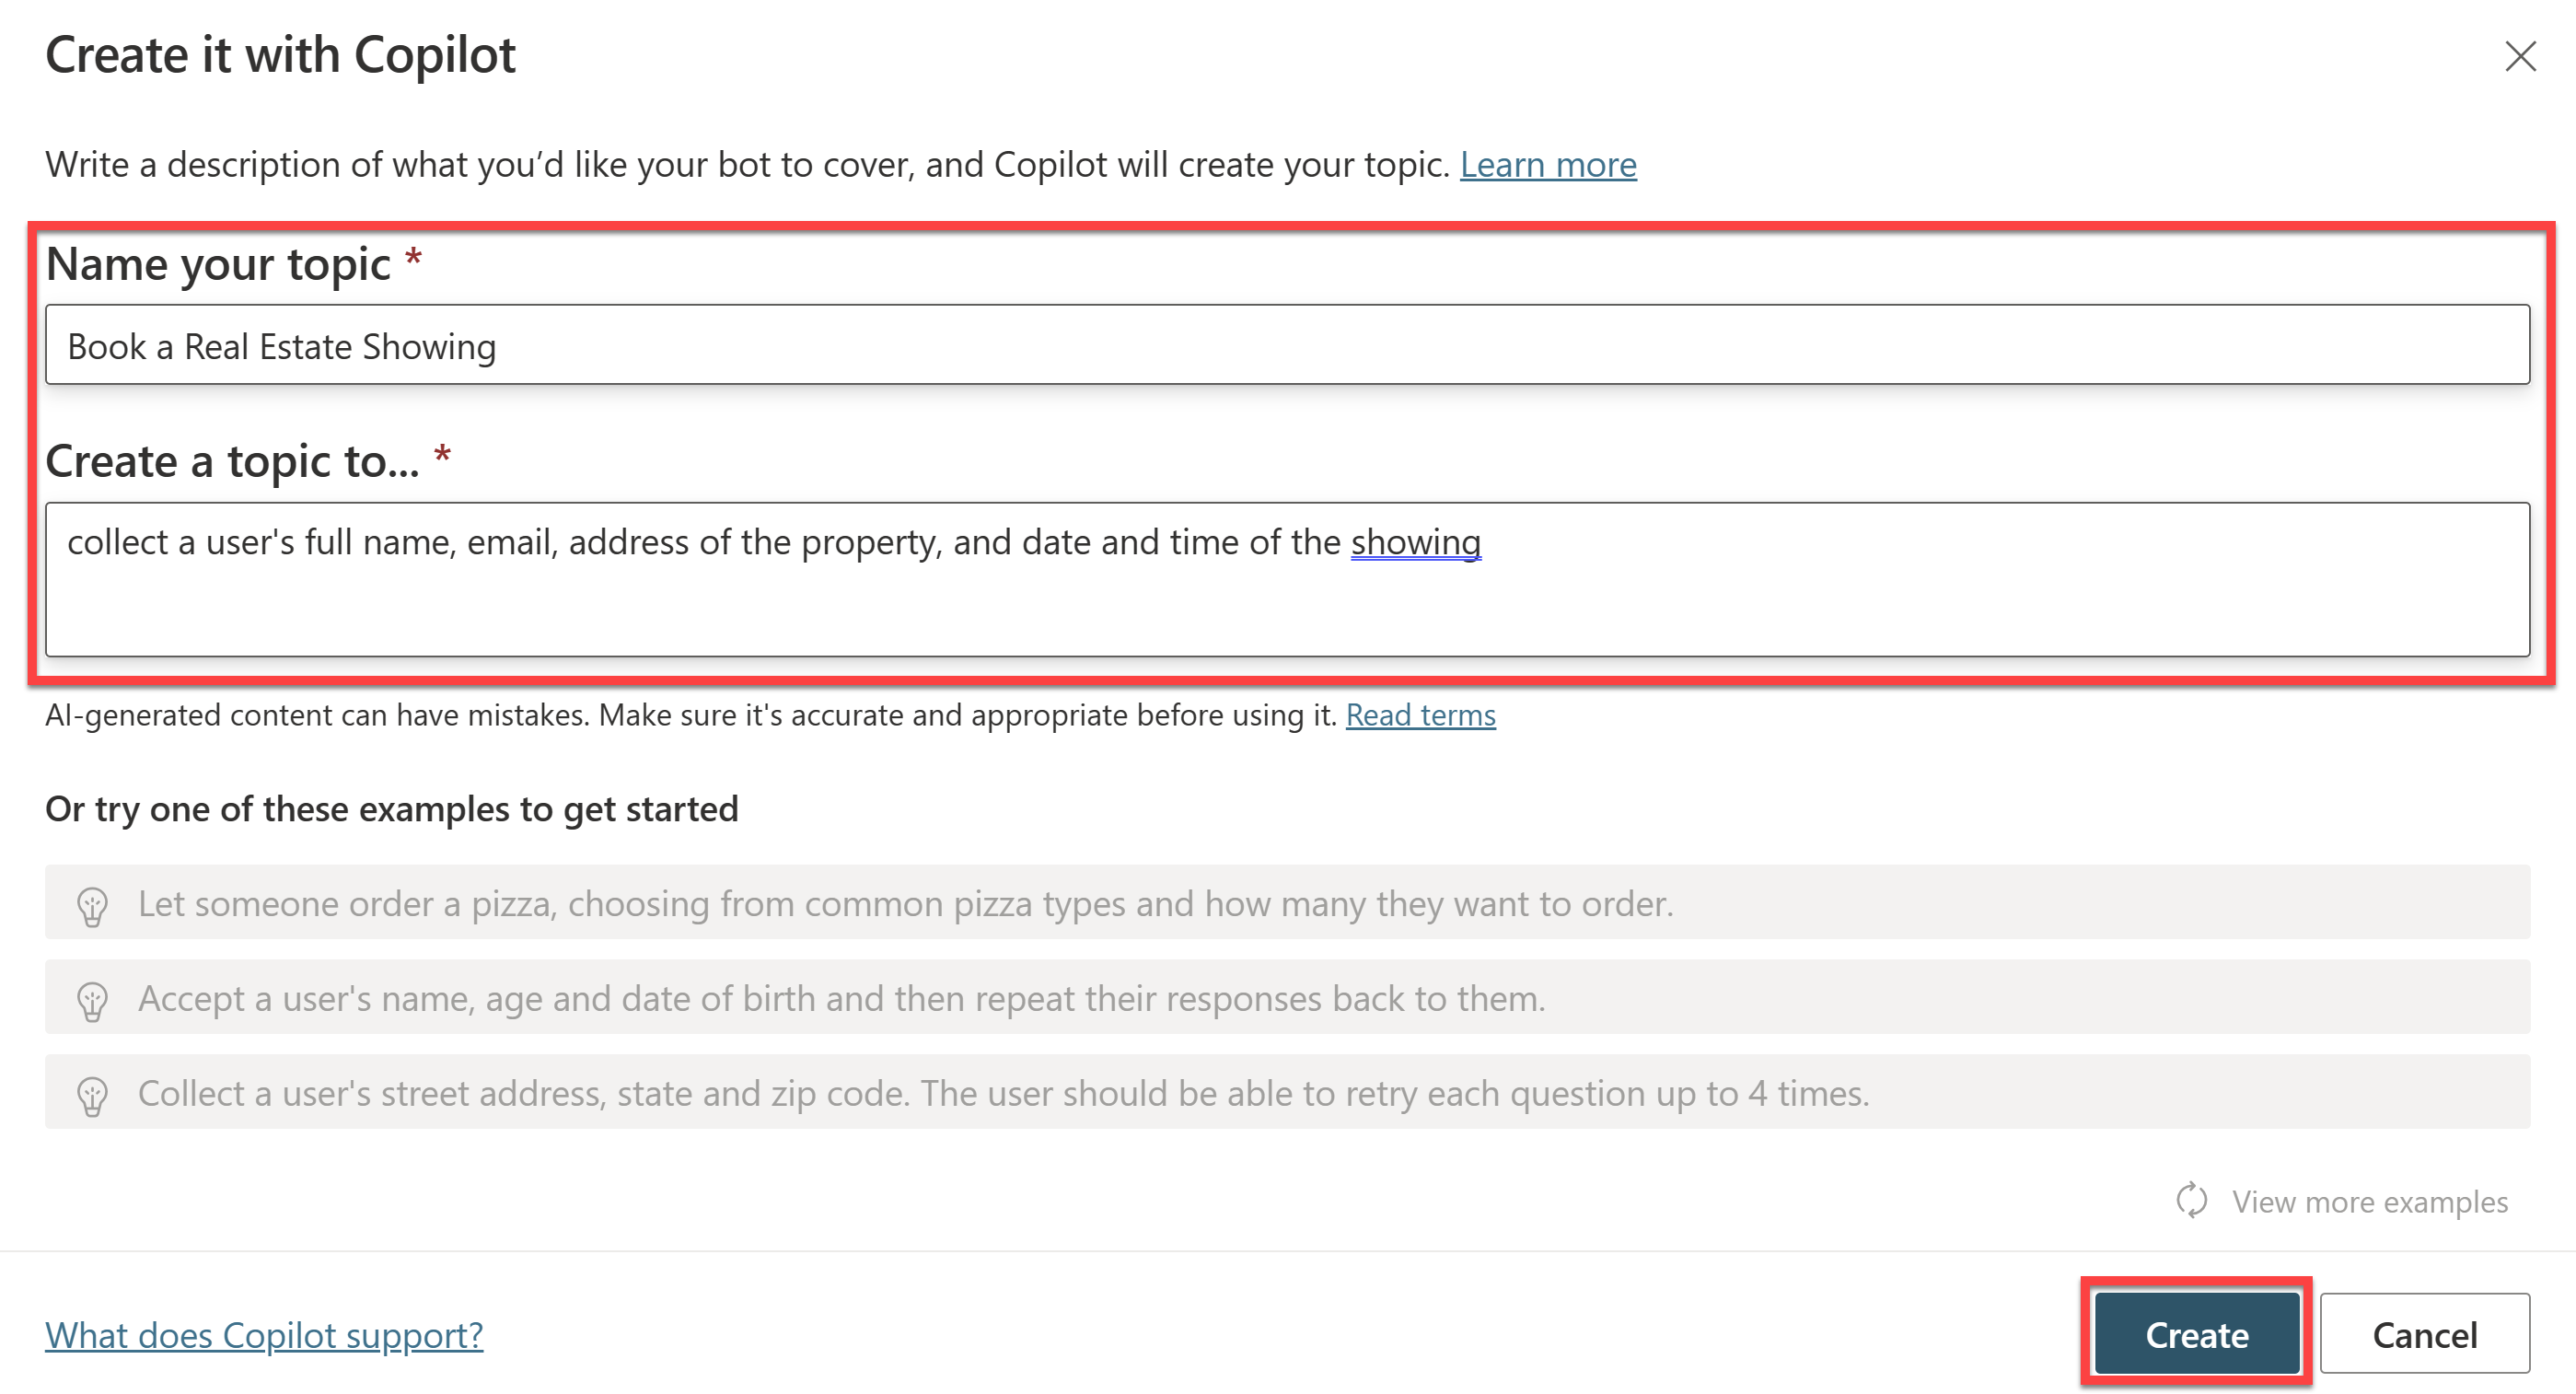The height and width of the screenshot is (1394, 2576).
Task: Click the 'Create a topic to...' label
Action: [233, 462]
